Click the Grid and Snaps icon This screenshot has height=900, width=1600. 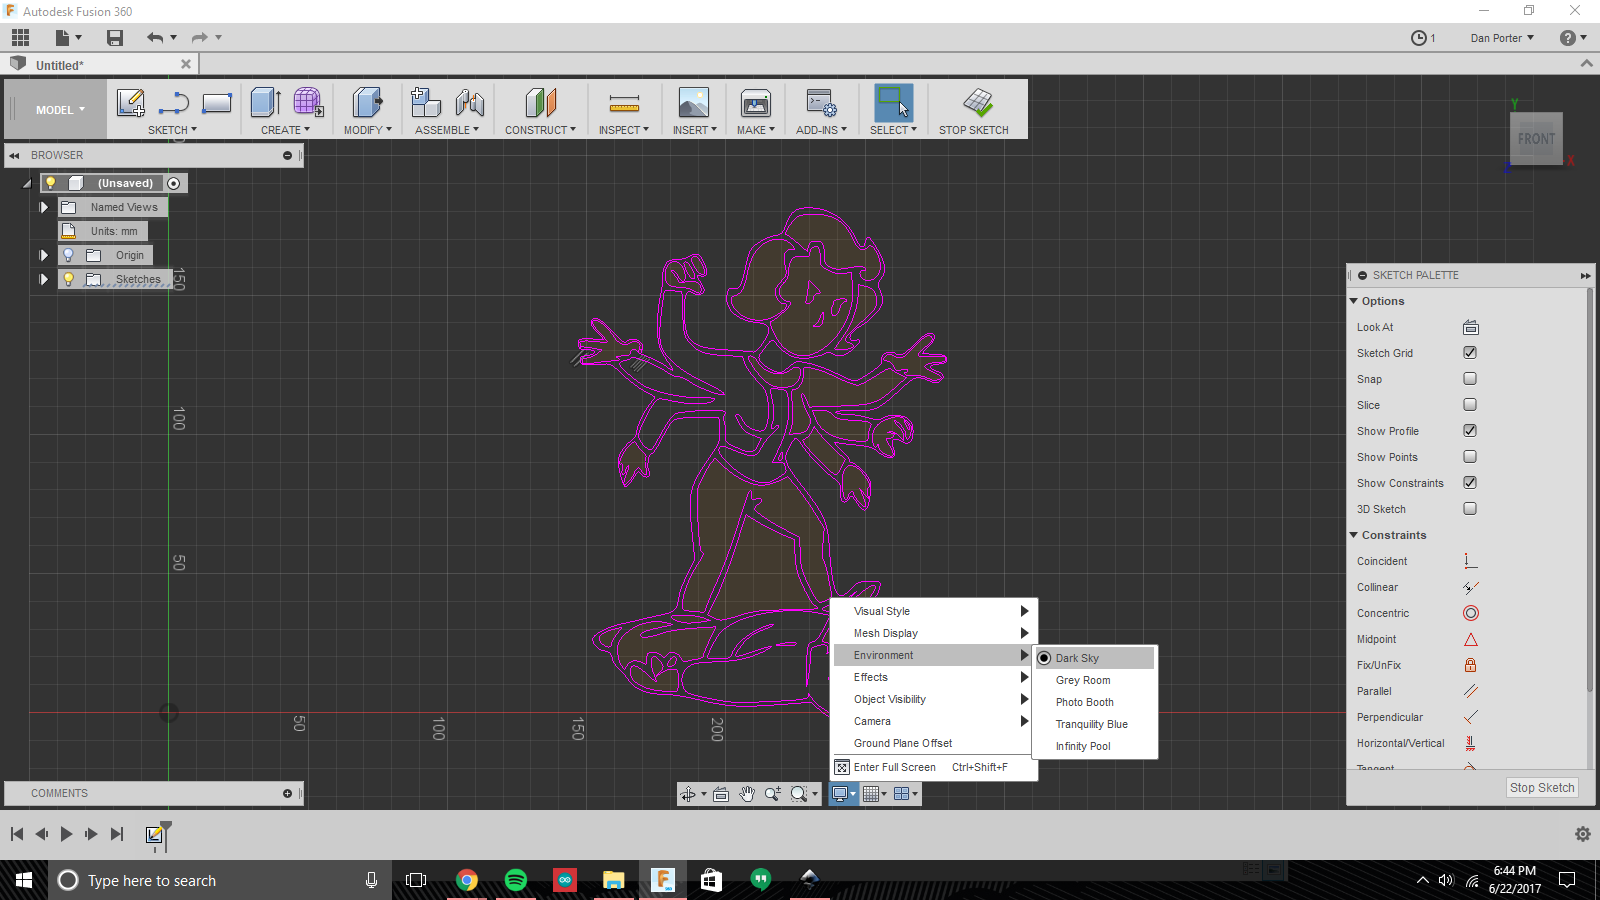click(871, 794)
